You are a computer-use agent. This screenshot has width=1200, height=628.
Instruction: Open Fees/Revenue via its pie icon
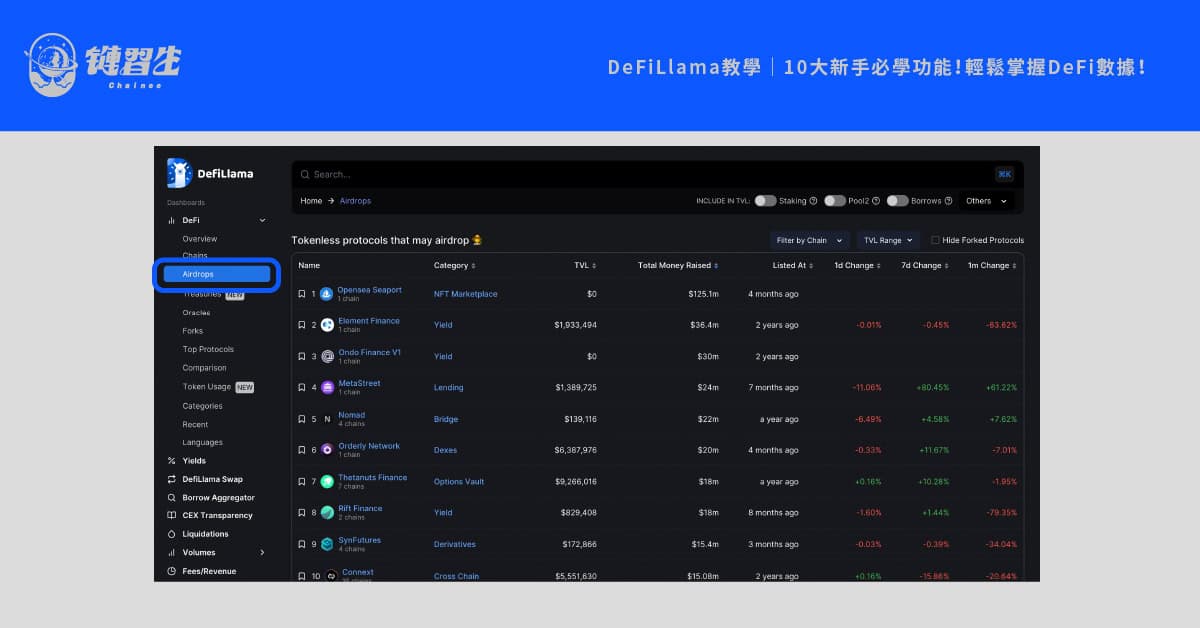[171, 571]
